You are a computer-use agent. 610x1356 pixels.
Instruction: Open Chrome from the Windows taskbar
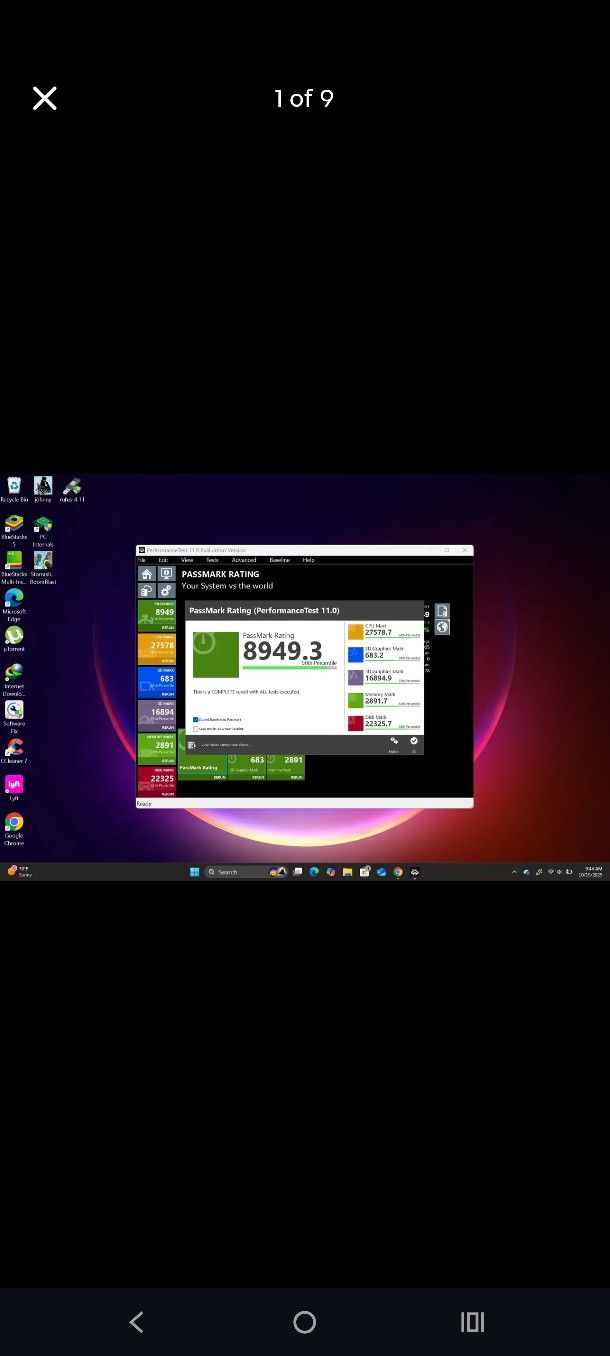(398, 872)
